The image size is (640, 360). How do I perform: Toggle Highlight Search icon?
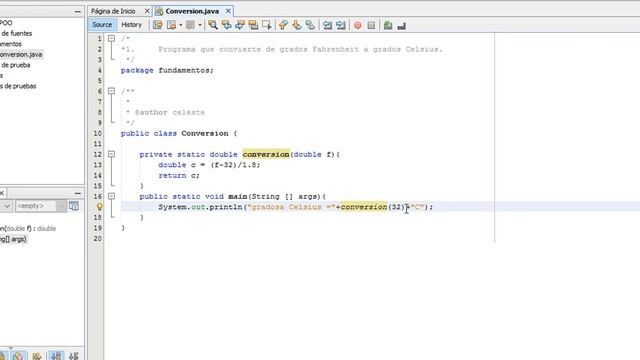point(253,25)
